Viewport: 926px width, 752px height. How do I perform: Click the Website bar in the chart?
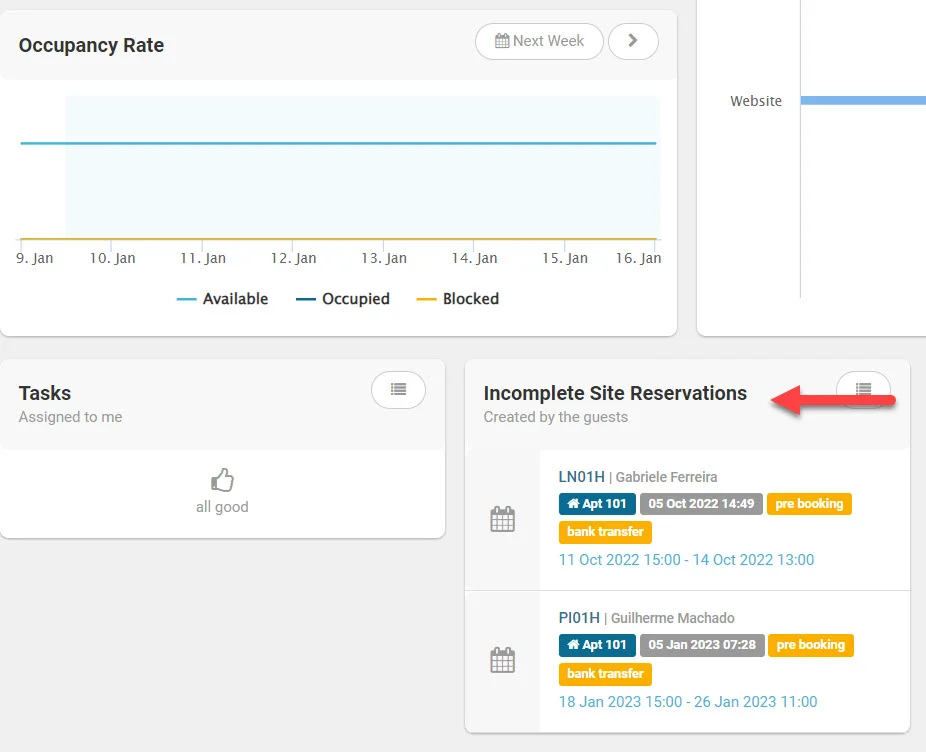(x=863, y=100)
